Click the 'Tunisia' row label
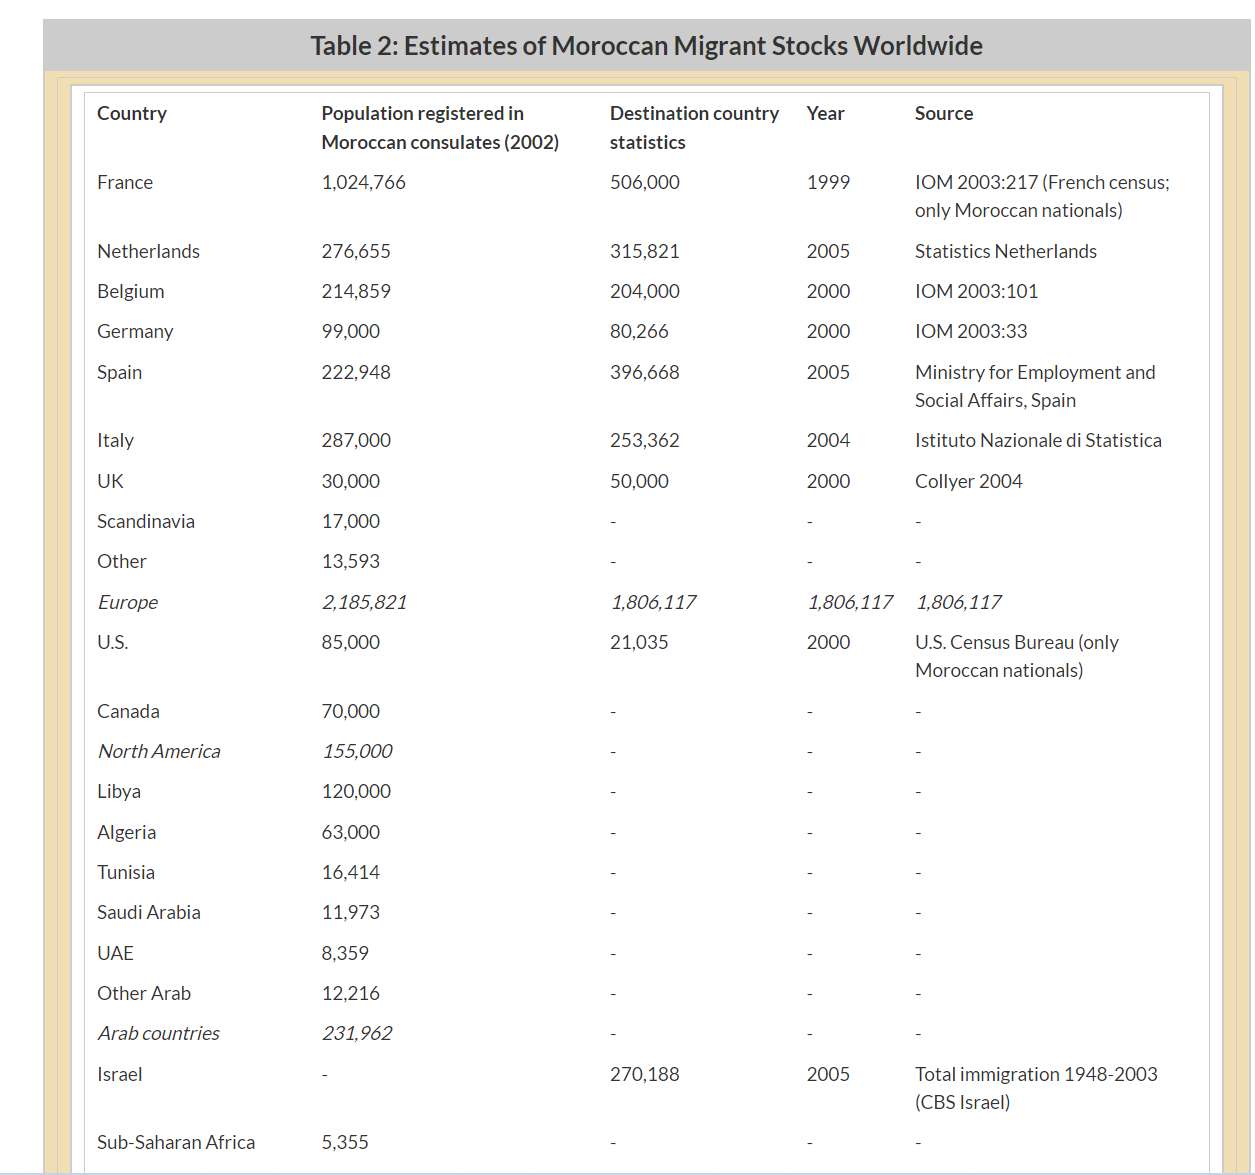1255x1175 pixels. pos(126,872)
